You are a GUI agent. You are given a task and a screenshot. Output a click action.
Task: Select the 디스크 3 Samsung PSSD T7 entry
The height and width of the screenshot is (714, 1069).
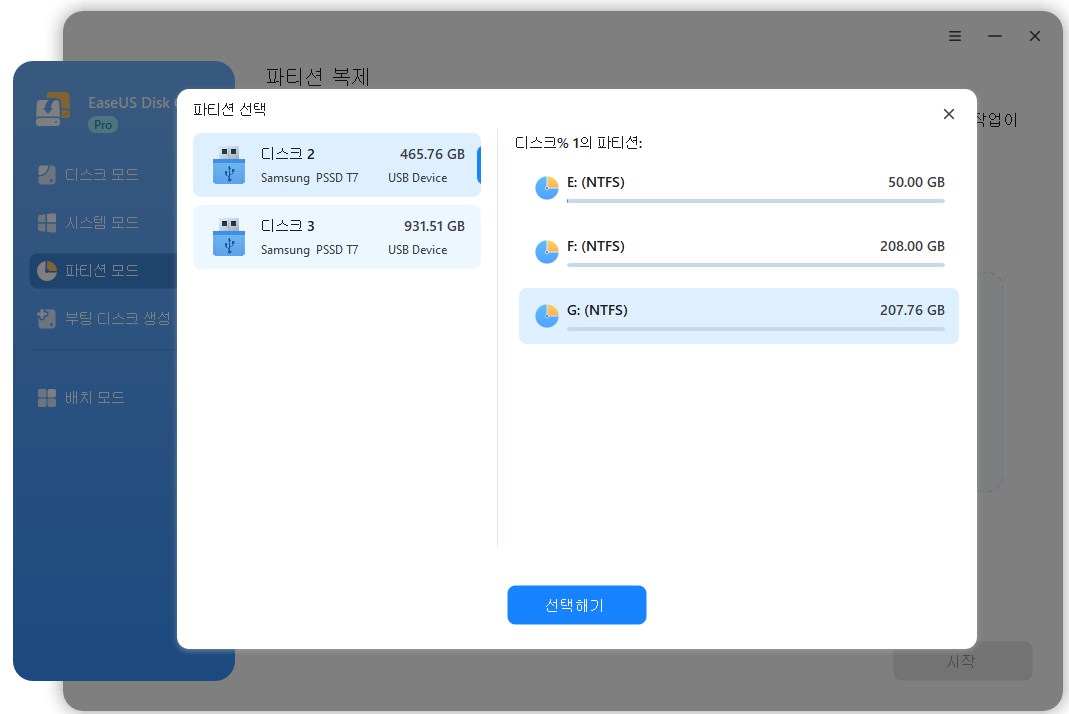(337, 237)
